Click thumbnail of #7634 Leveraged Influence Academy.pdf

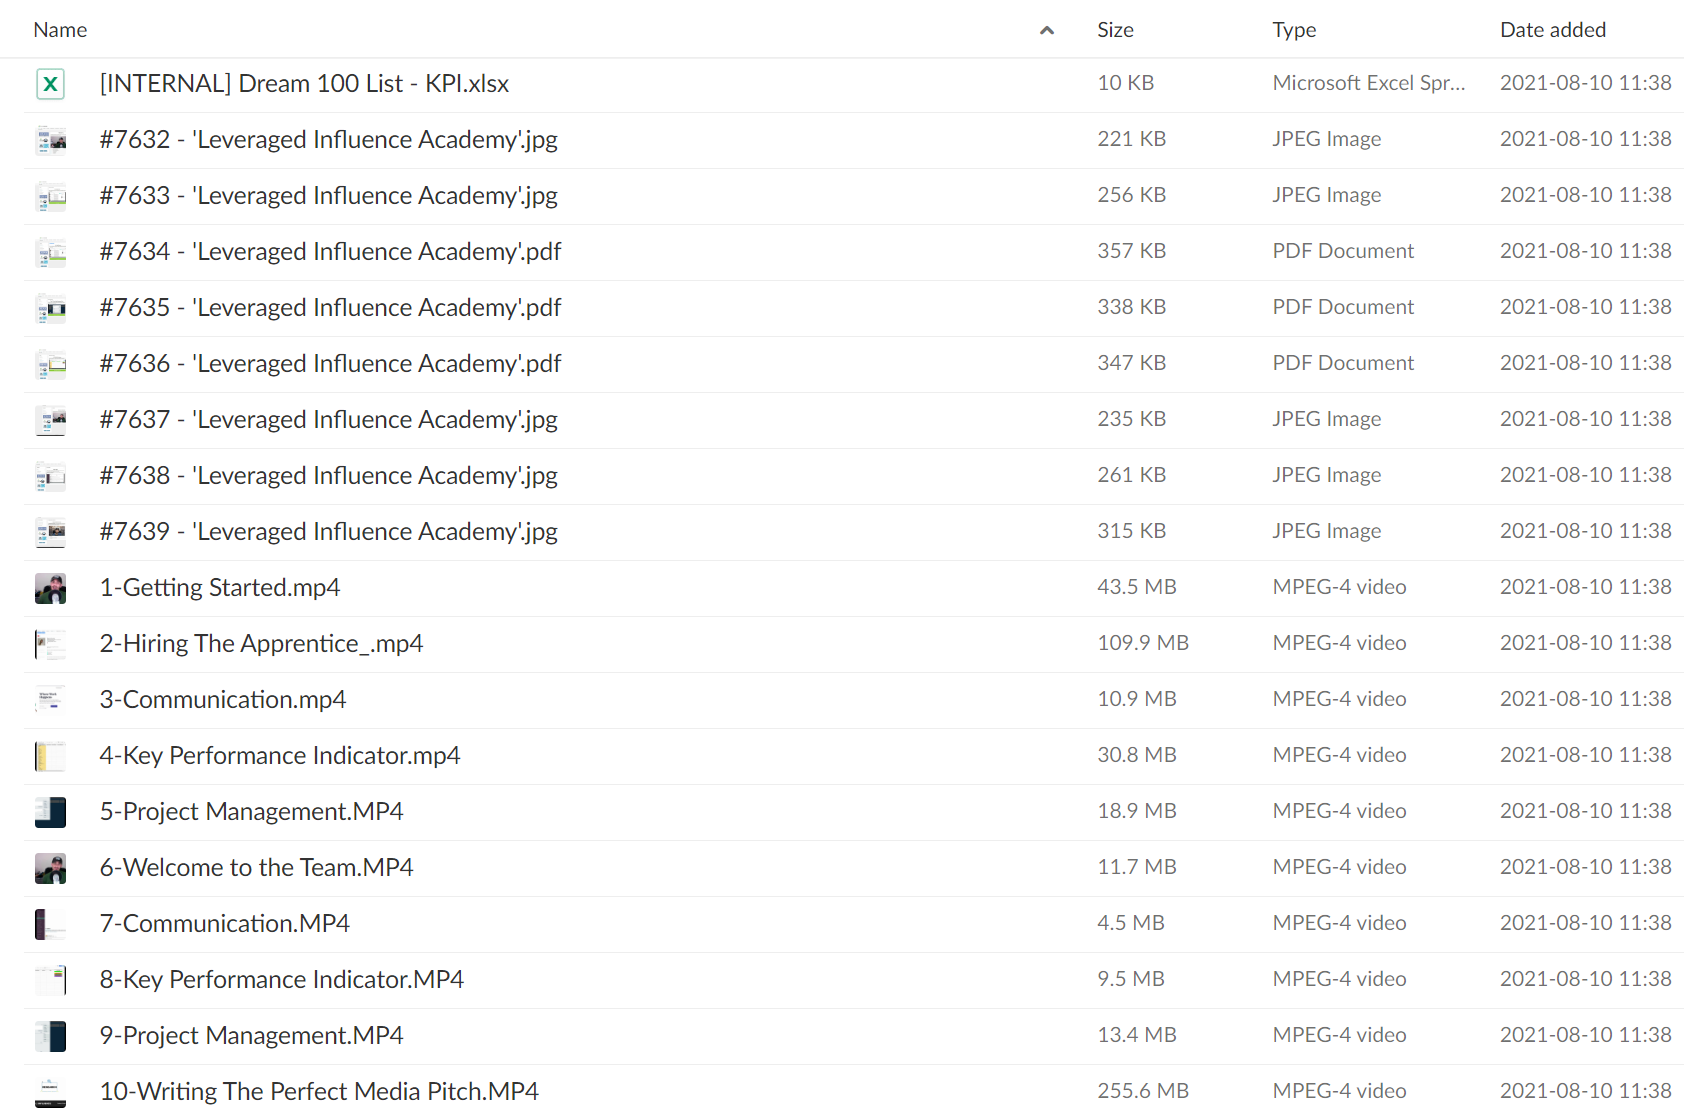point(50,252)
